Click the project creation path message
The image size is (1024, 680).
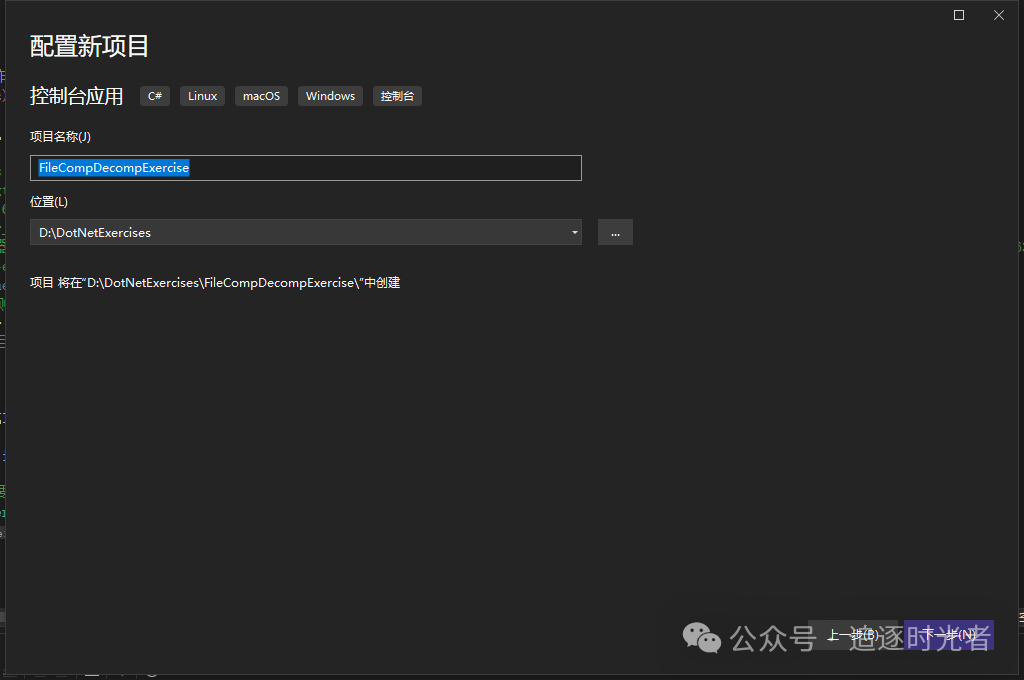click(x=215, y=283)
